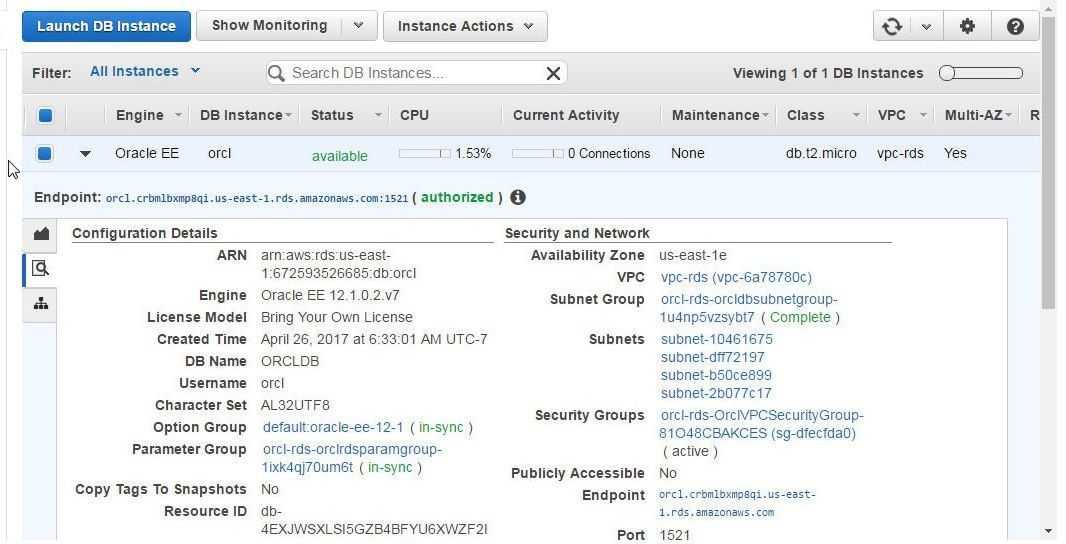Open refresh options dropdown arrow

tap(926, 27)
